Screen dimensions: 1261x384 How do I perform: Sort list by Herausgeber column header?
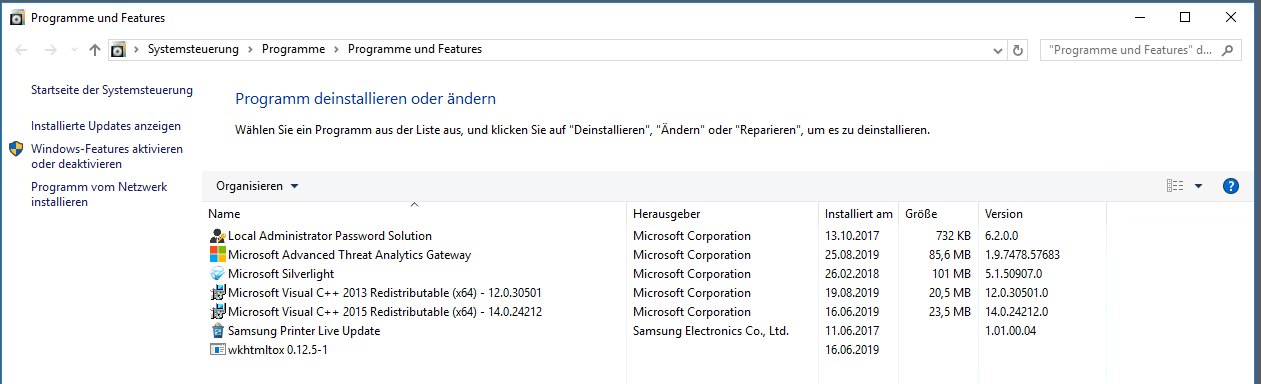[723, 214]
